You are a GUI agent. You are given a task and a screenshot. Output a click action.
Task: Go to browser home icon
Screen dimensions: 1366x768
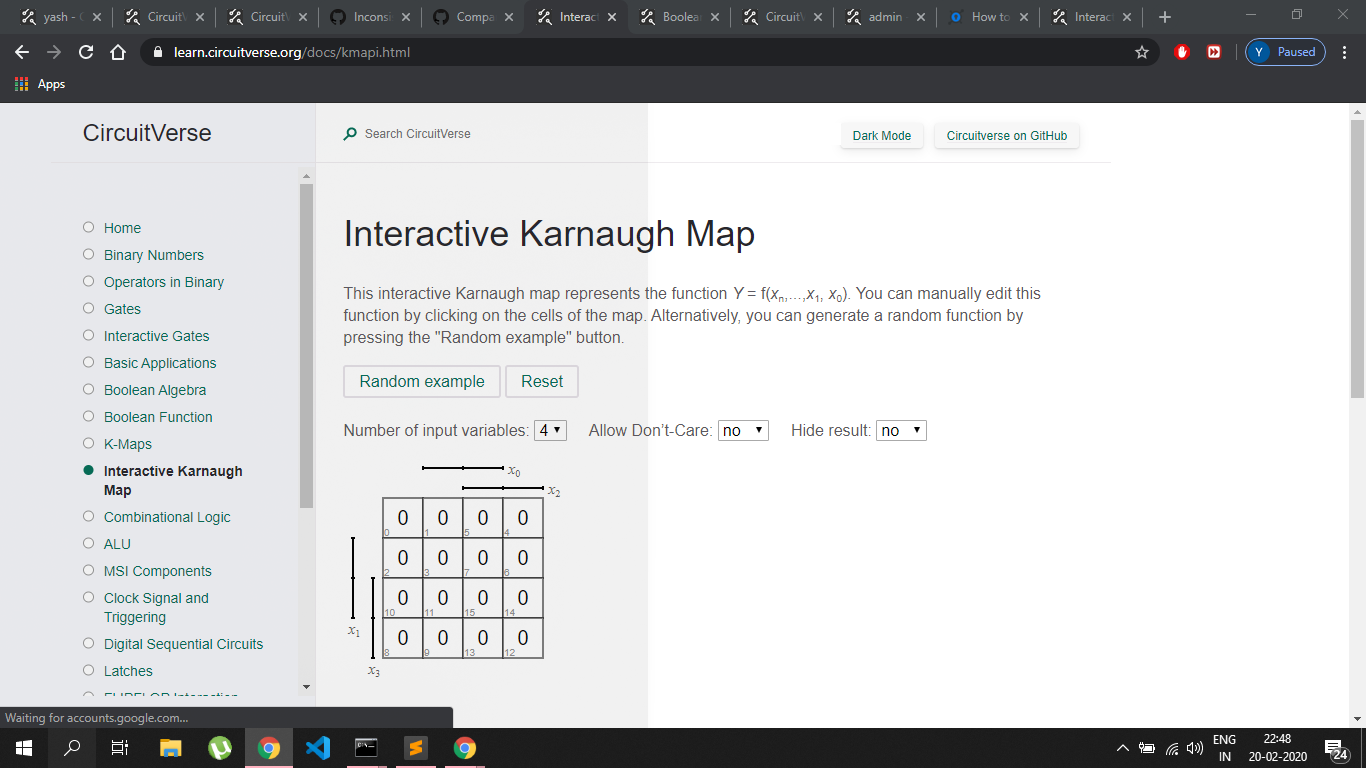coord(117,52)
